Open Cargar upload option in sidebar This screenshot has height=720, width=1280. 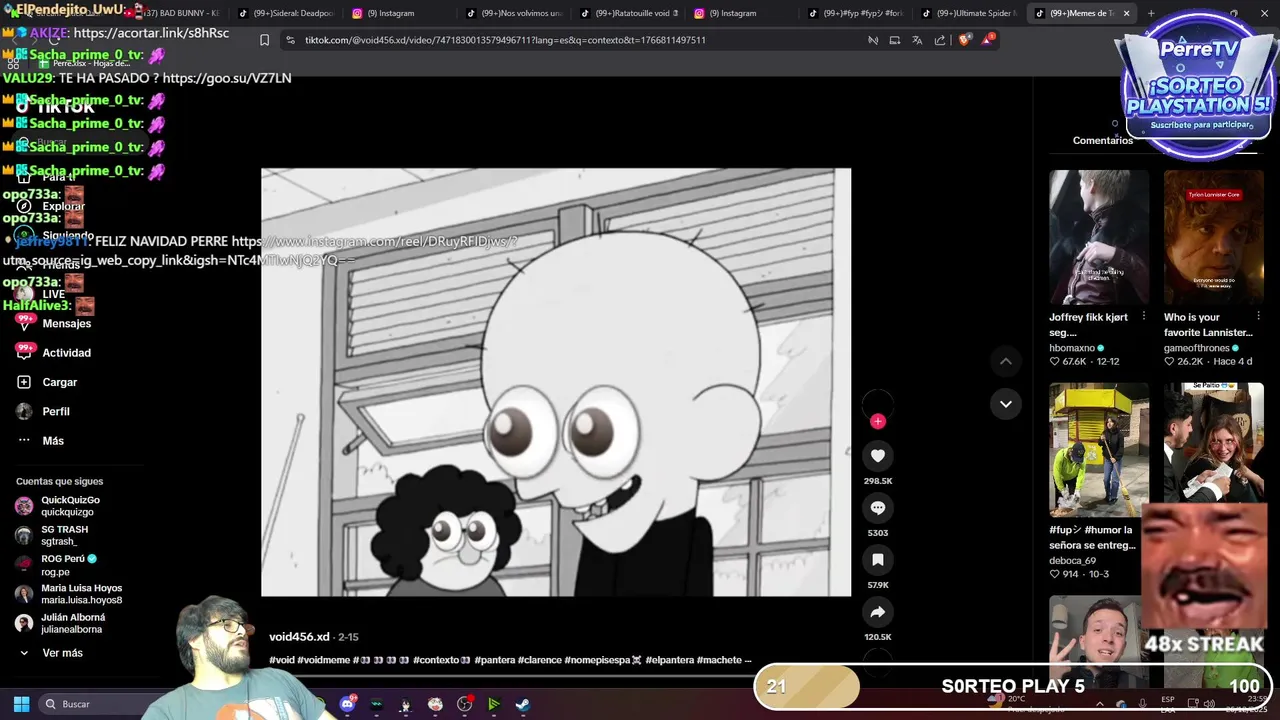(59, 382)
